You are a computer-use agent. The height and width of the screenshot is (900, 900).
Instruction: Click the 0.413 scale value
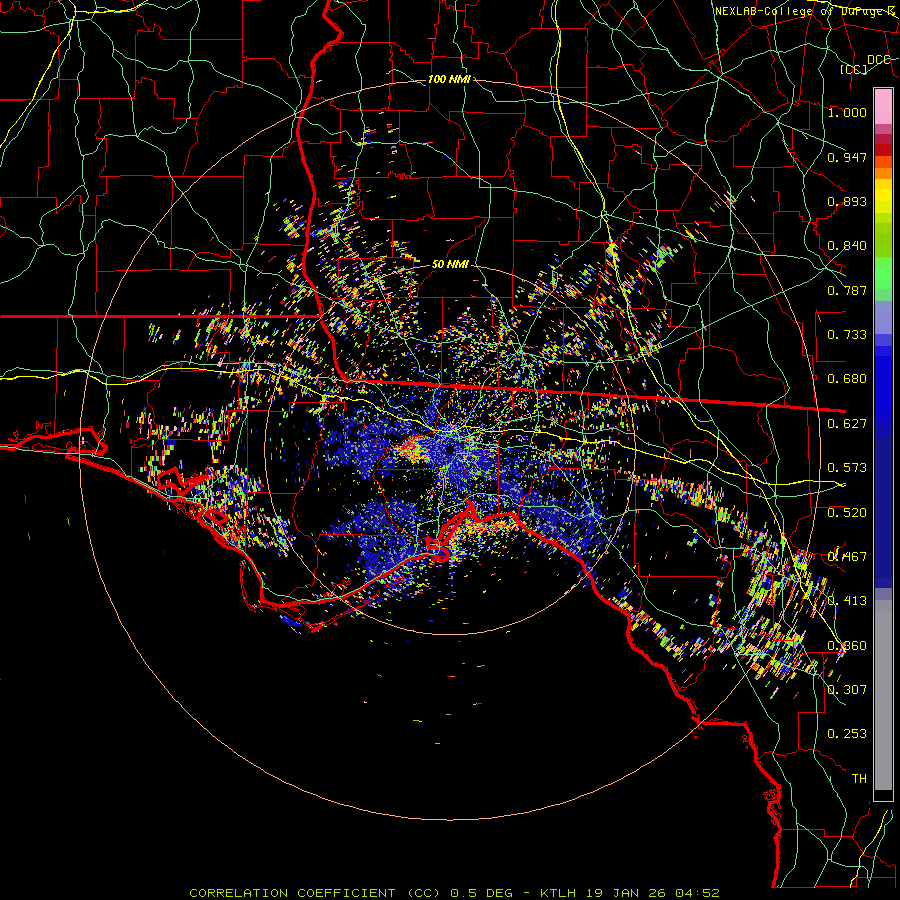tap(847, 601)
